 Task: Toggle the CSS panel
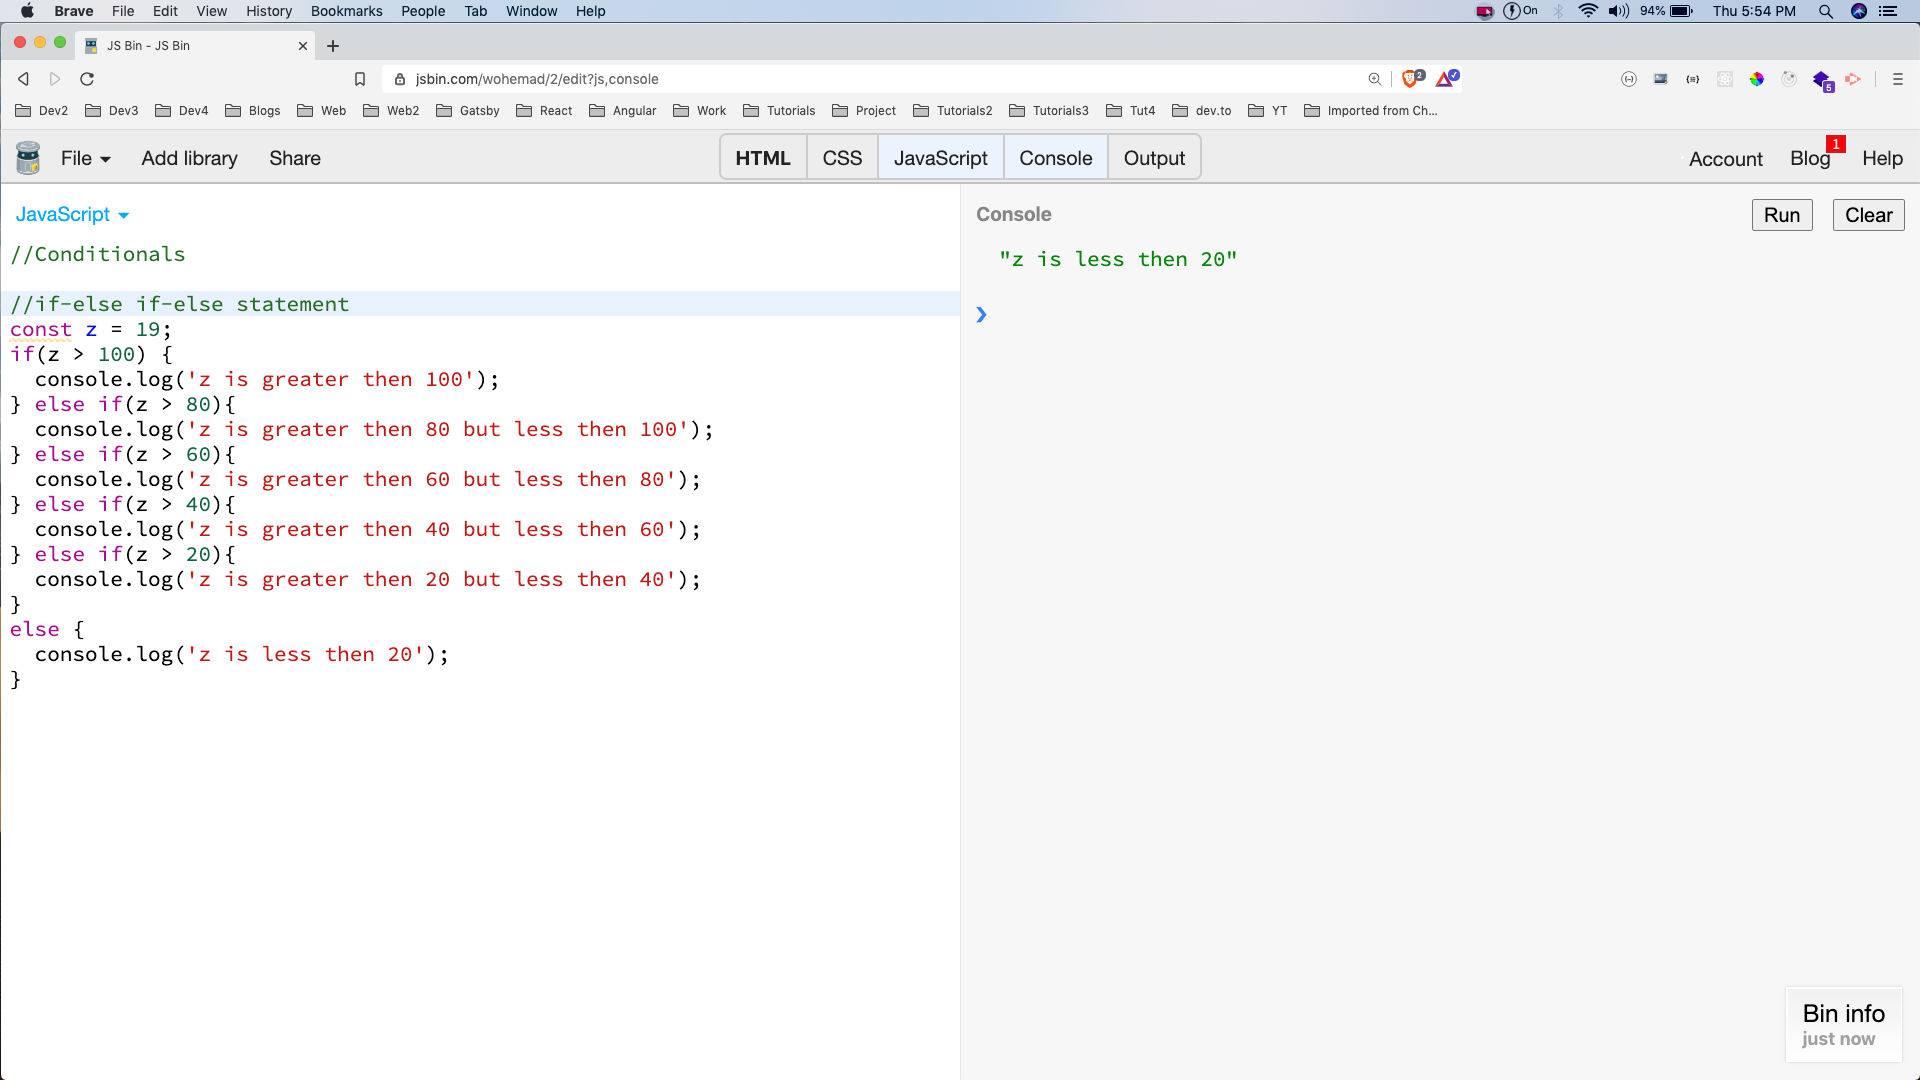[842, 158]
